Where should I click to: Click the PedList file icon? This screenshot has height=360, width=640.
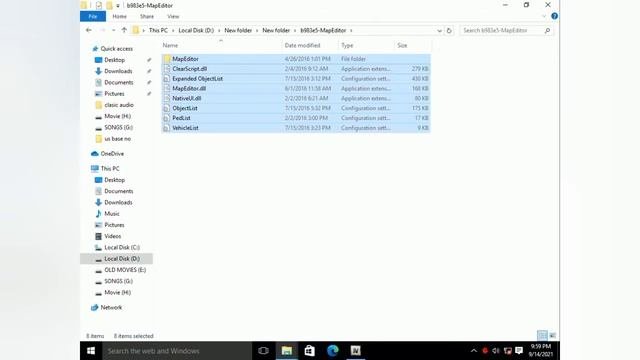tap(167, 118)
